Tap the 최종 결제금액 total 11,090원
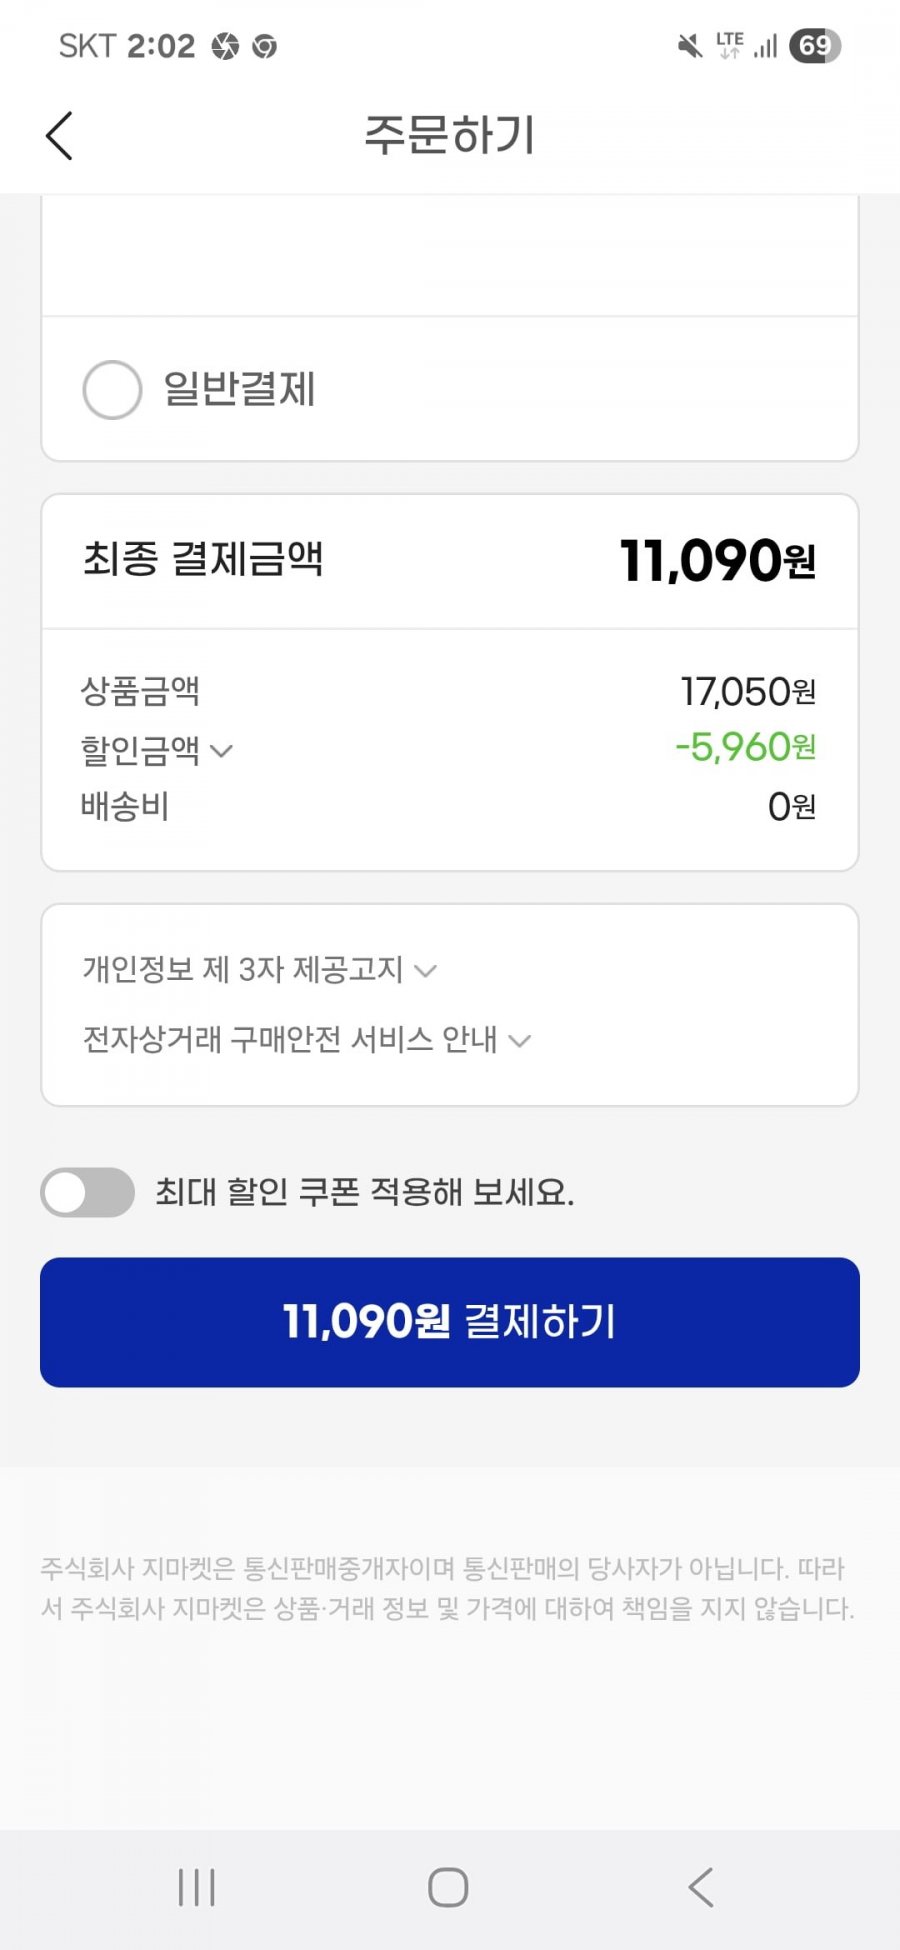Viewport: 900px width, 1950px height. (718, 560)
